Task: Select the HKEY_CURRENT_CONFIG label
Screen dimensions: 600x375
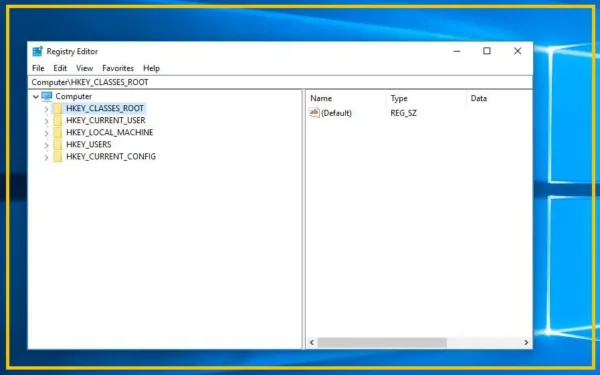Action: click(111, 157)
